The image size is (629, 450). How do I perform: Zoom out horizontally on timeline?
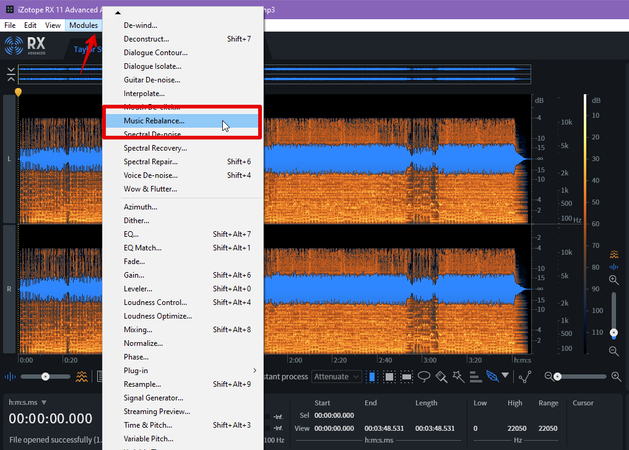point(548,376)
